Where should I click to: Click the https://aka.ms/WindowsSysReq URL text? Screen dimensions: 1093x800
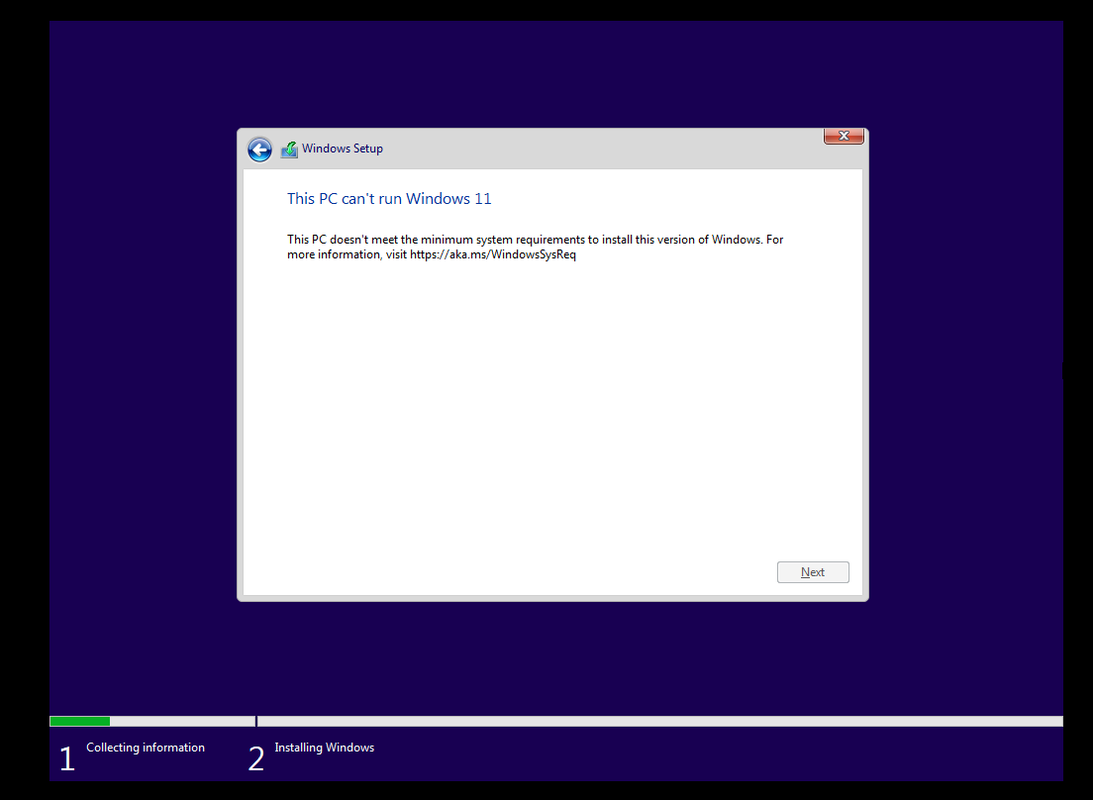pos(493,254)
